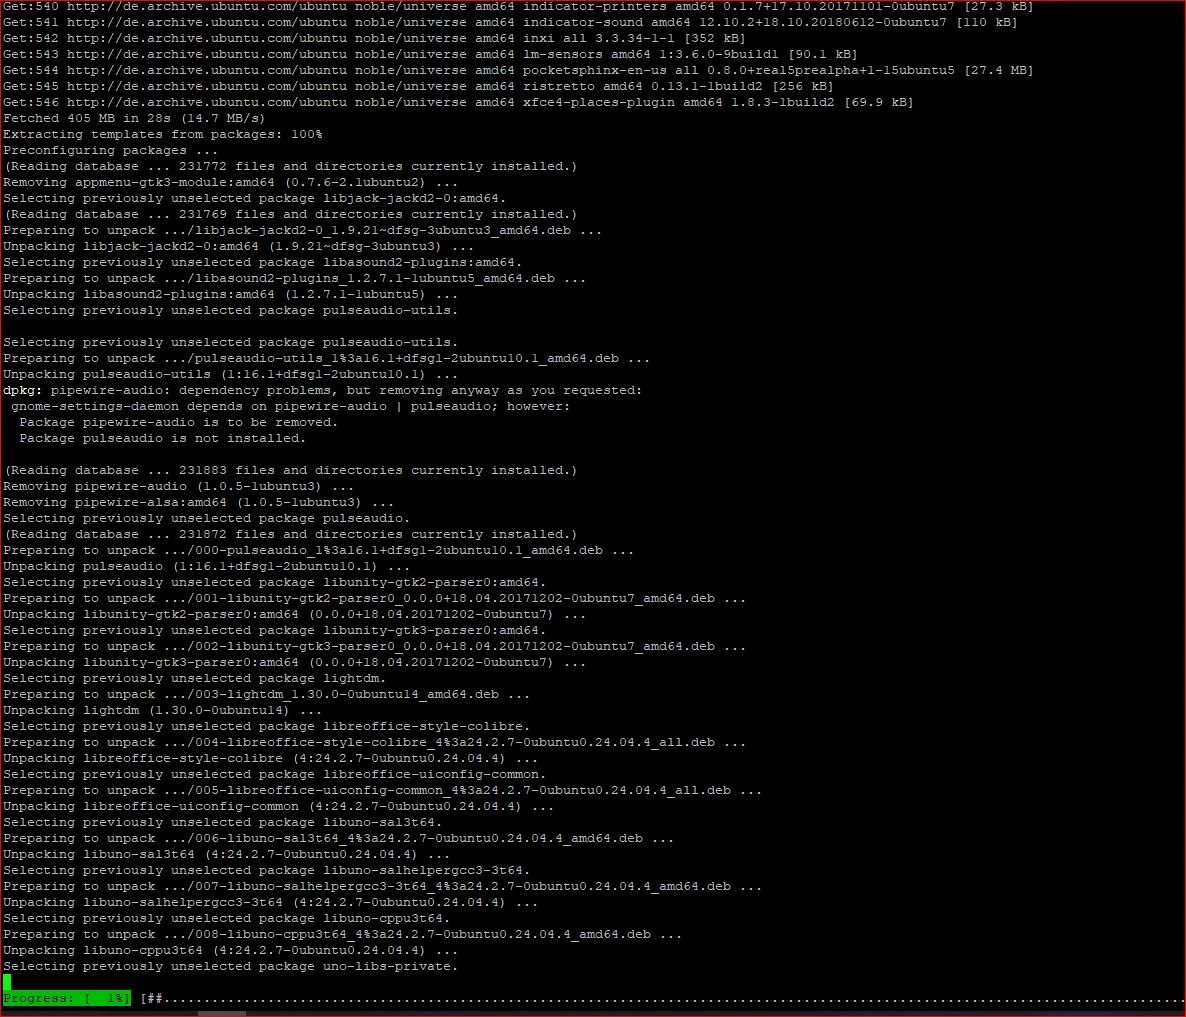Screen dimensions: 1186x1017
Task: Click 'Unpacking lightdm (1.30.0-0ubuntu14)' line
Action: click(163, 710)
